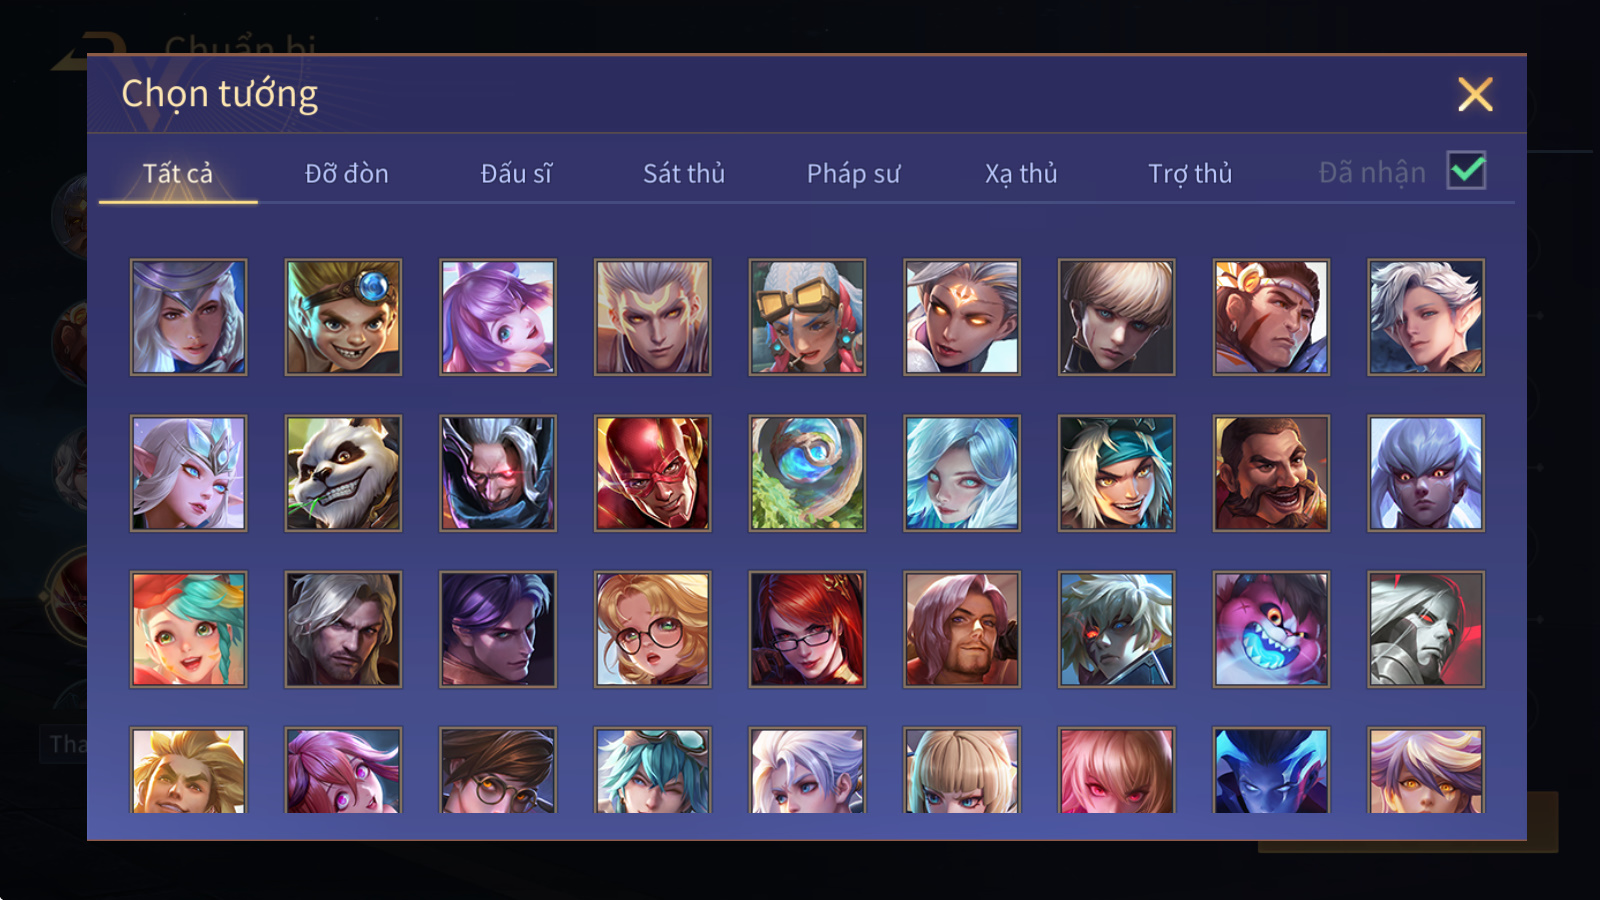Show the Pháp sư hero category

tap(853, 174)
